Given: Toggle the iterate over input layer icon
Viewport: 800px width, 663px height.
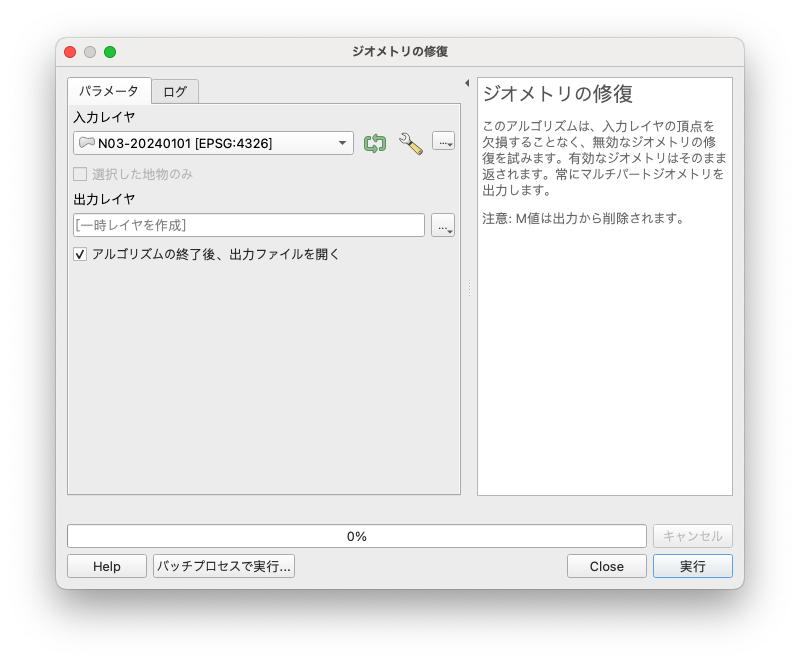Looking at the screenshot, I should (374, 144).
